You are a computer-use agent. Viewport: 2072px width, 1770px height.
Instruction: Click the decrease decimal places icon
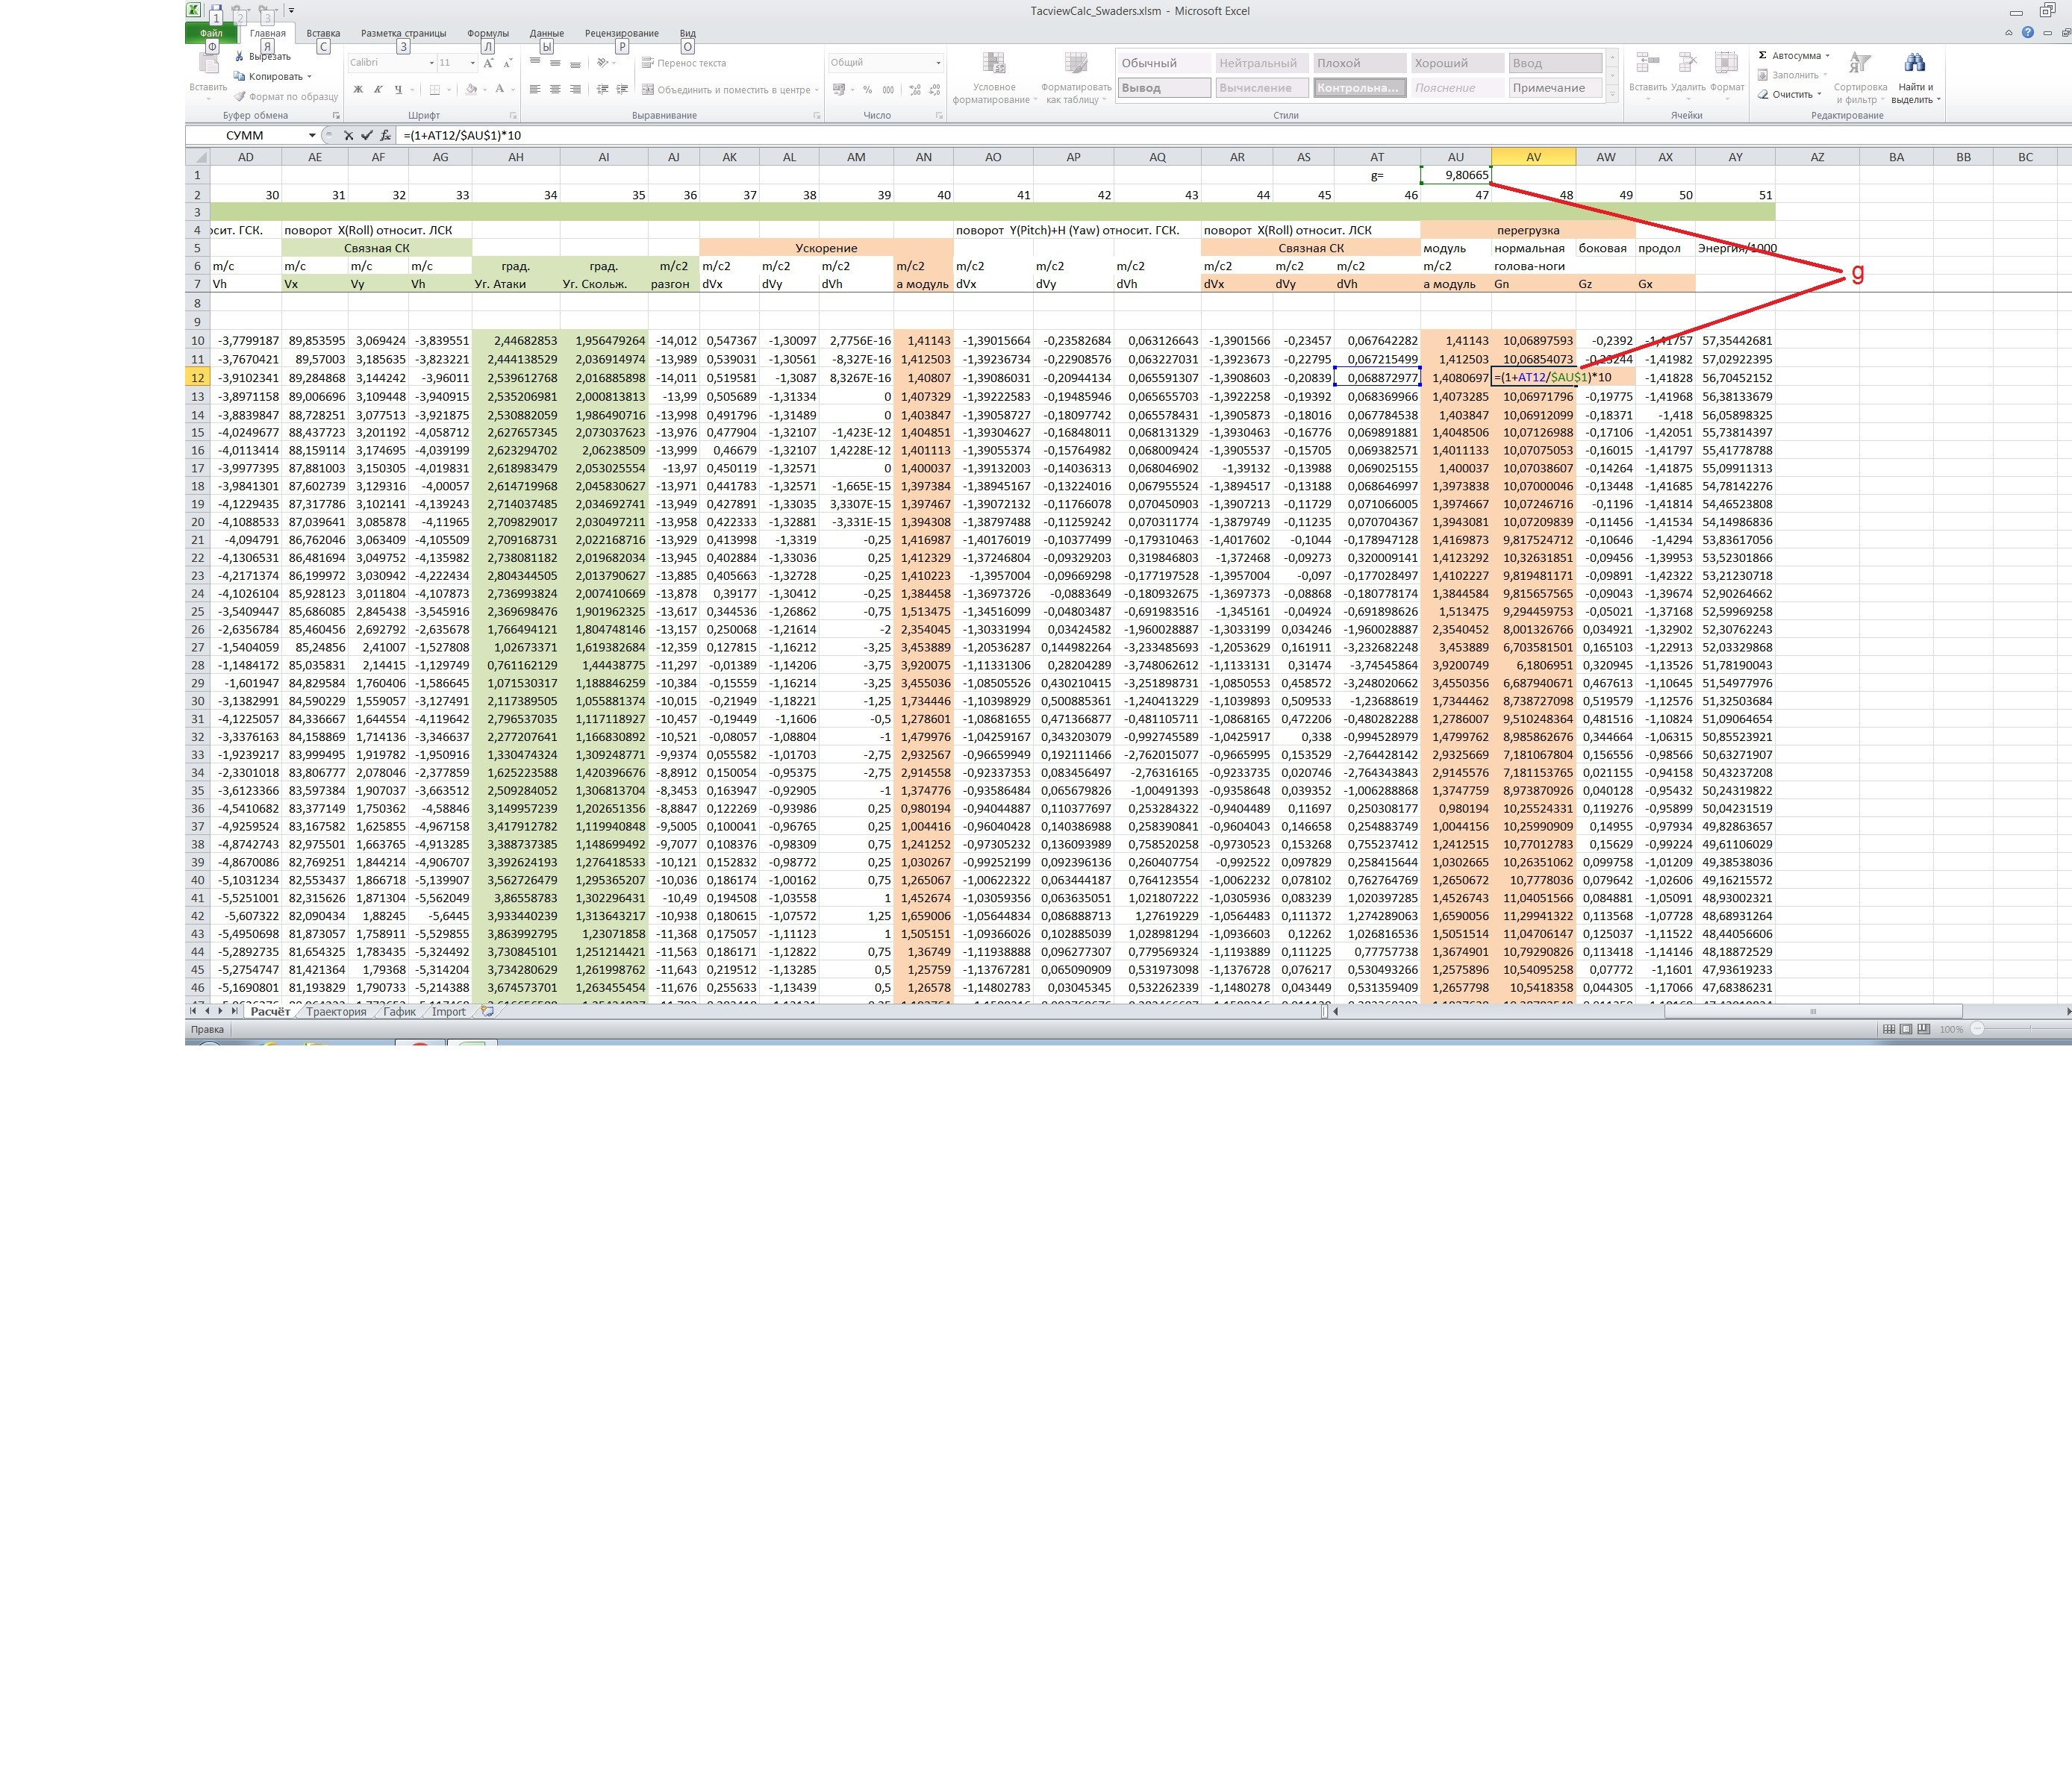click(936, 89)
